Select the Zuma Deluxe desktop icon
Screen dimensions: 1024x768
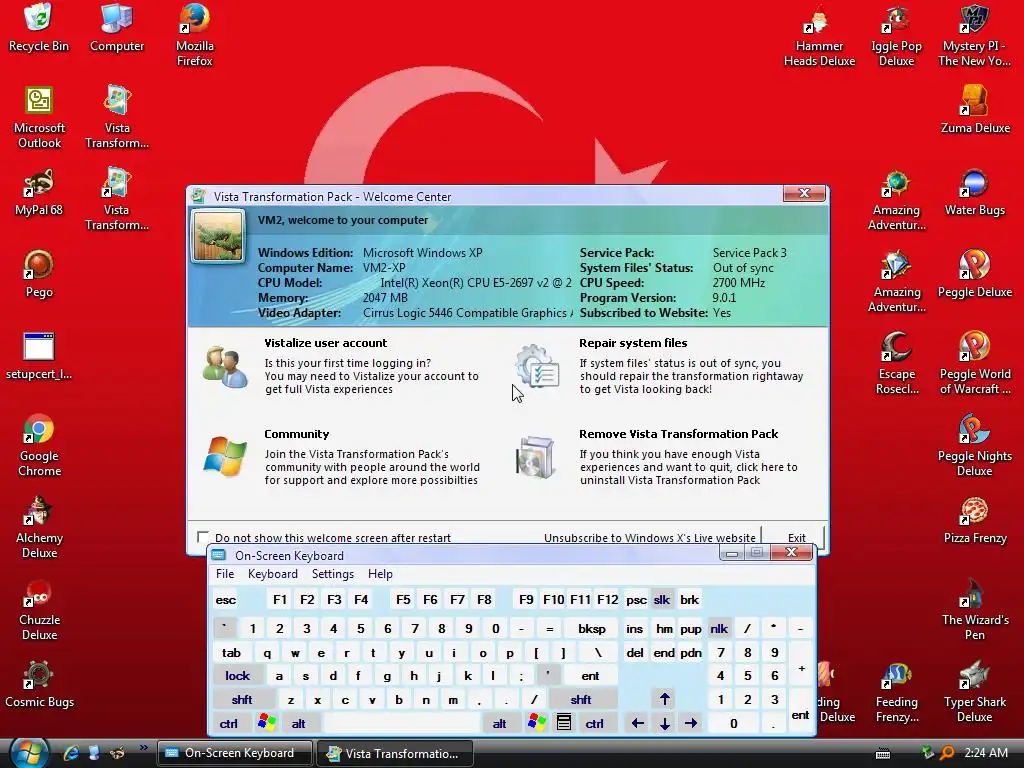(x=975, y=110)
